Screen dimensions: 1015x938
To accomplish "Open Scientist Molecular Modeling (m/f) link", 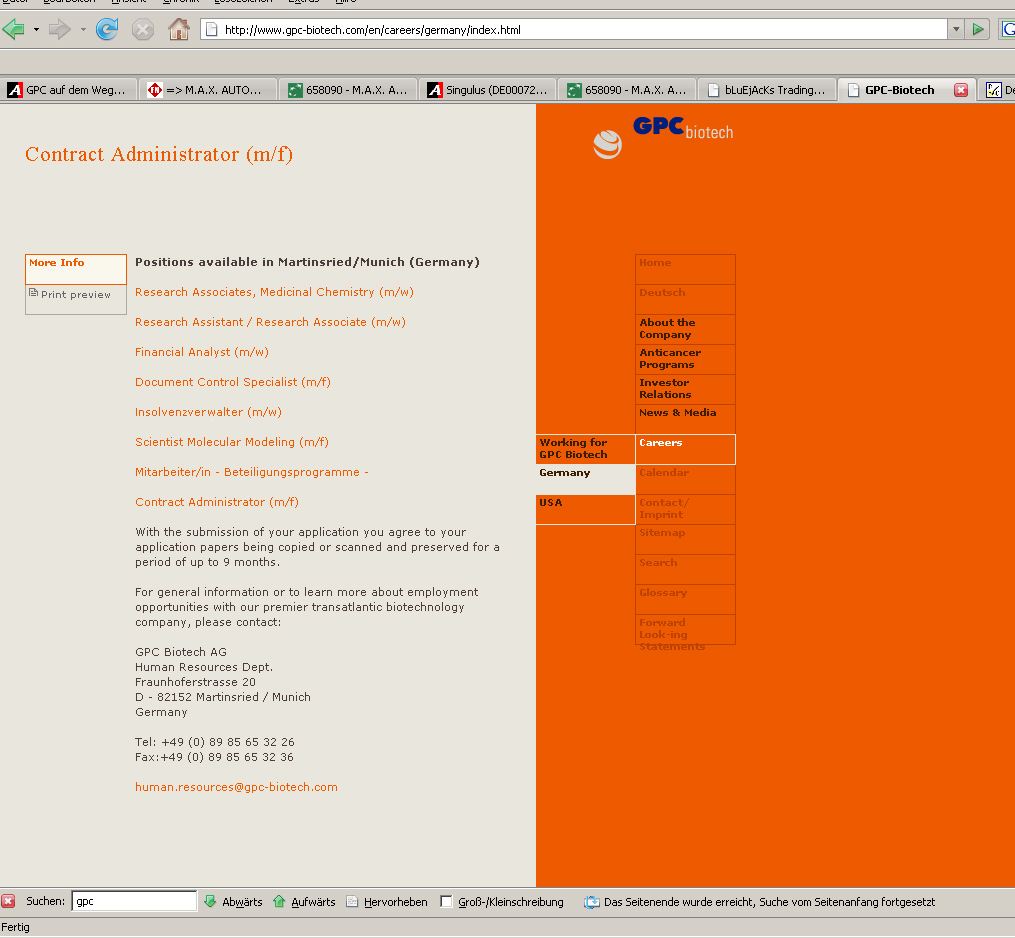I will point(232,442).
